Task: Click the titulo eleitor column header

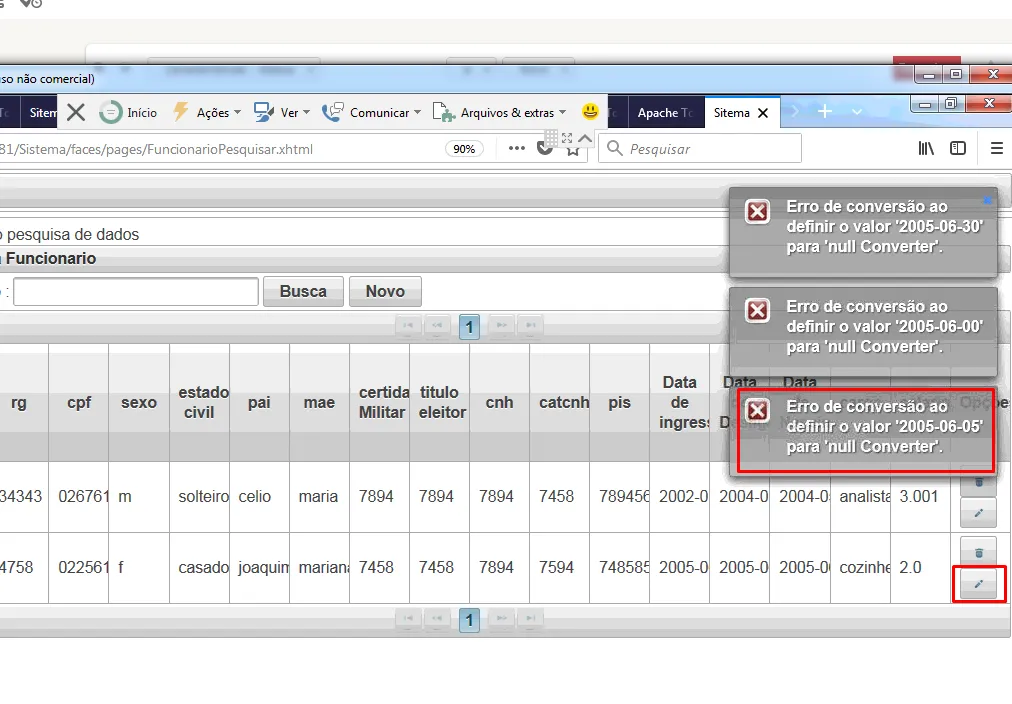Action: [440, 403]
